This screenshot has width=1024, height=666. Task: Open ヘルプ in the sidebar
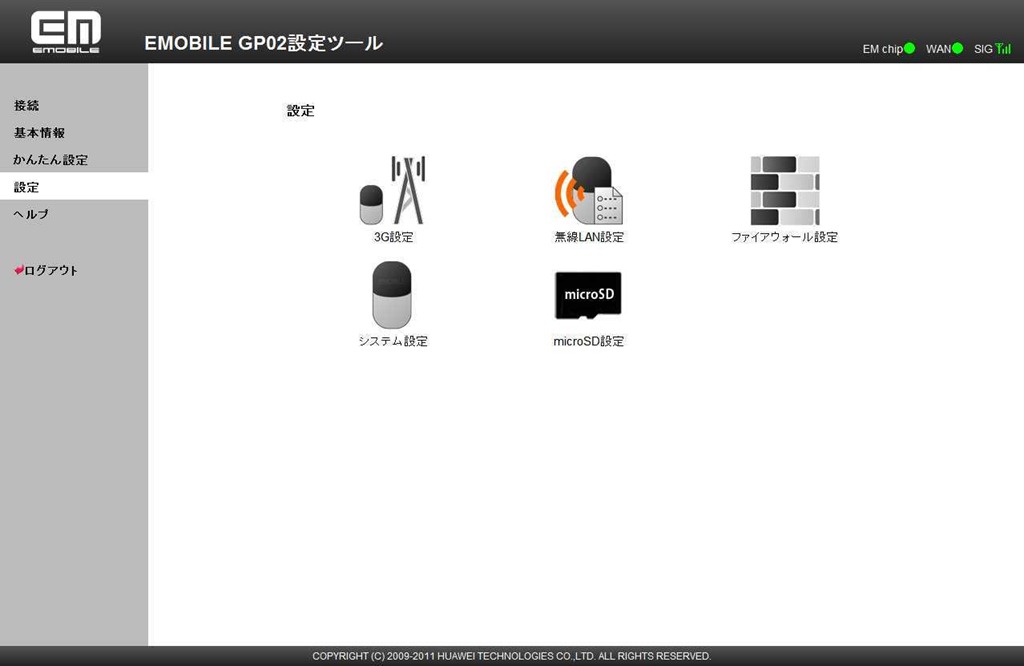point(31,214)
